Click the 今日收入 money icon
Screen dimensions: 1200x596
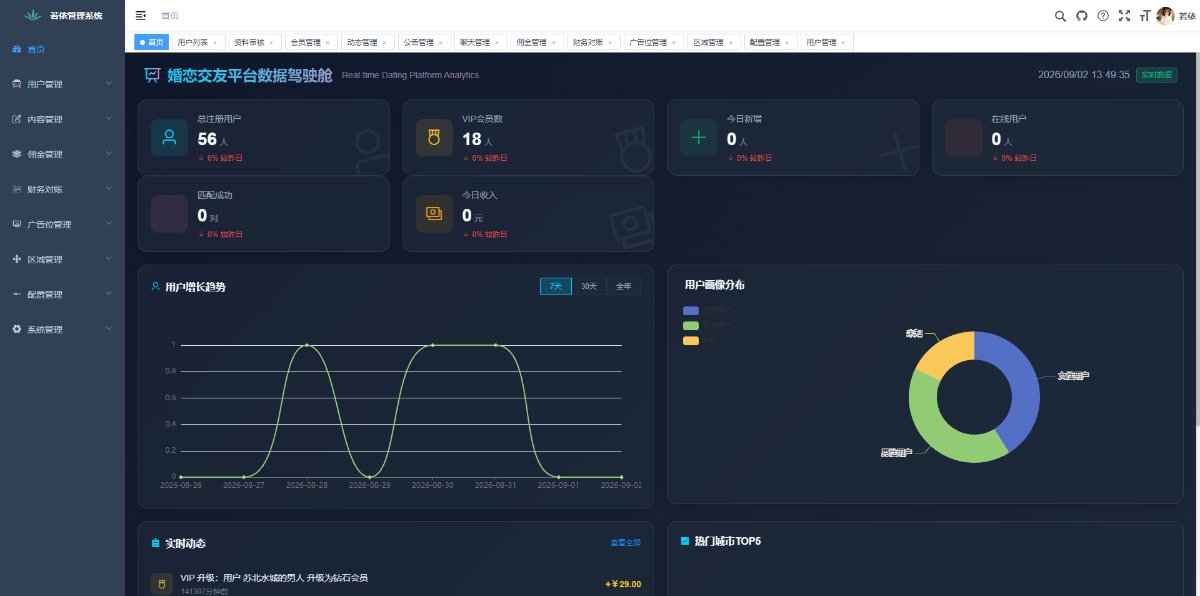[x=434, y=214]
